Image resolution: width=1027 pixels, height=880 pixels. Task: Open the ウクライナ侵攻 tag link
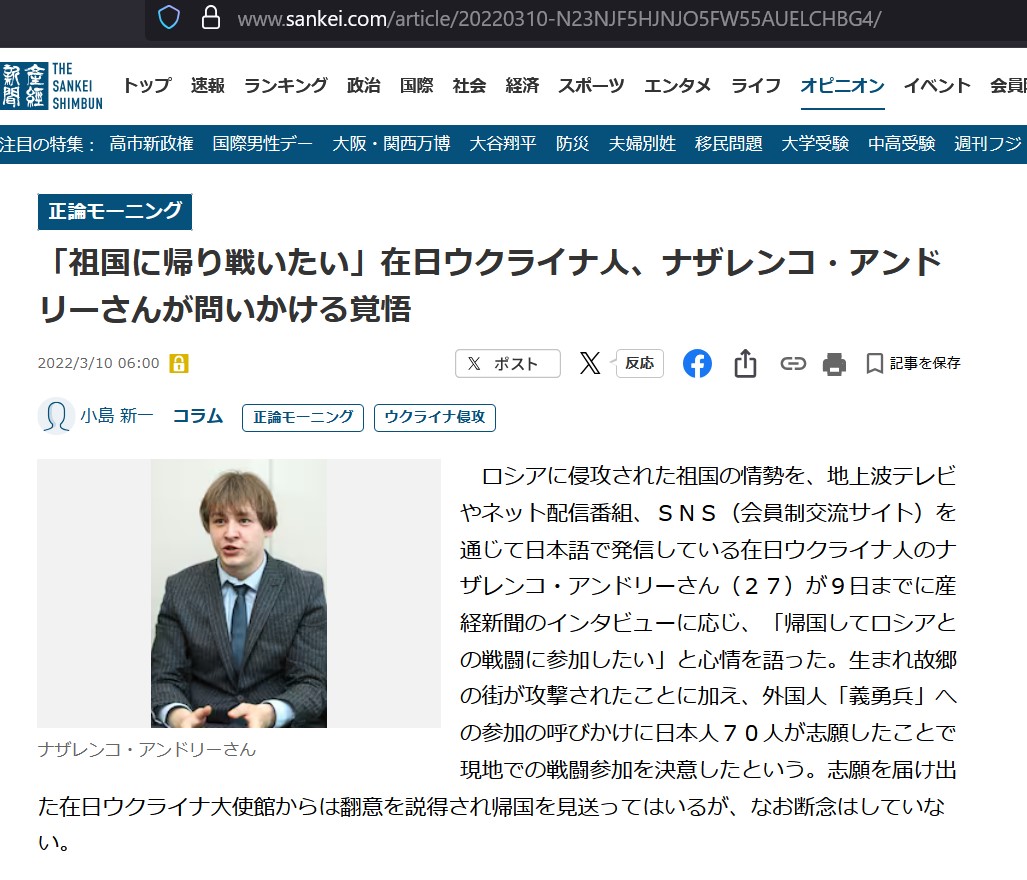click(x=435, y=418)
